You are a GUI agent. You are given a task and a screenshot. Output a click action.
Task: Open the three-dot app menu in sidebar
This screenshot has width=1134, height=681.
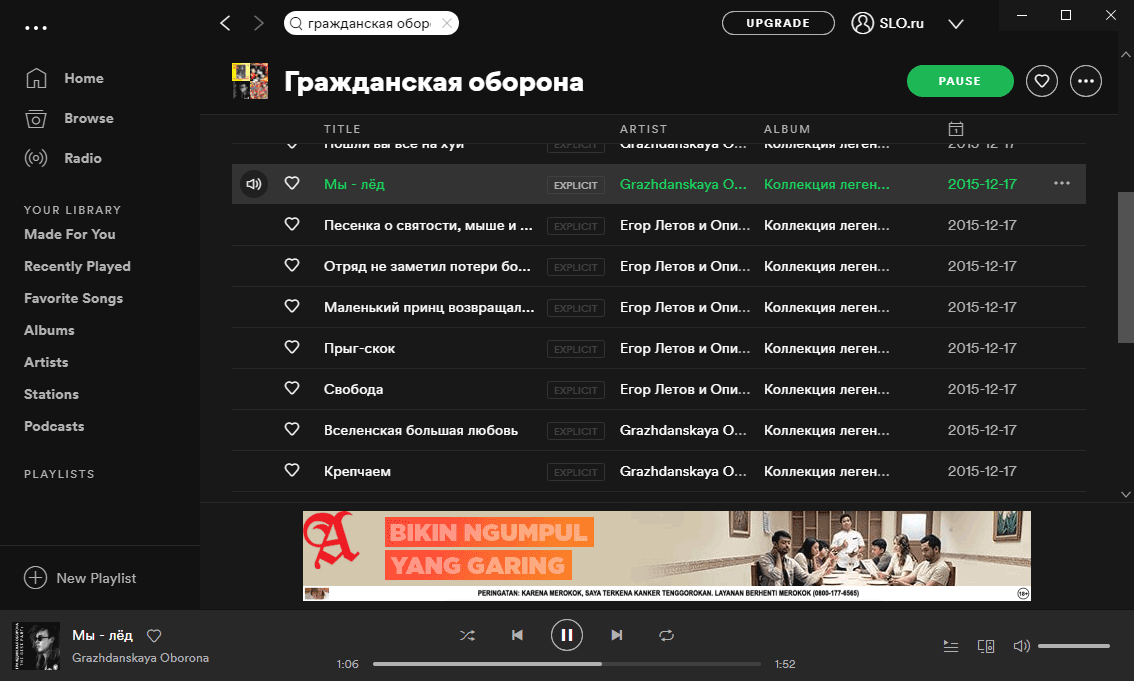click(x=35, y=28)
